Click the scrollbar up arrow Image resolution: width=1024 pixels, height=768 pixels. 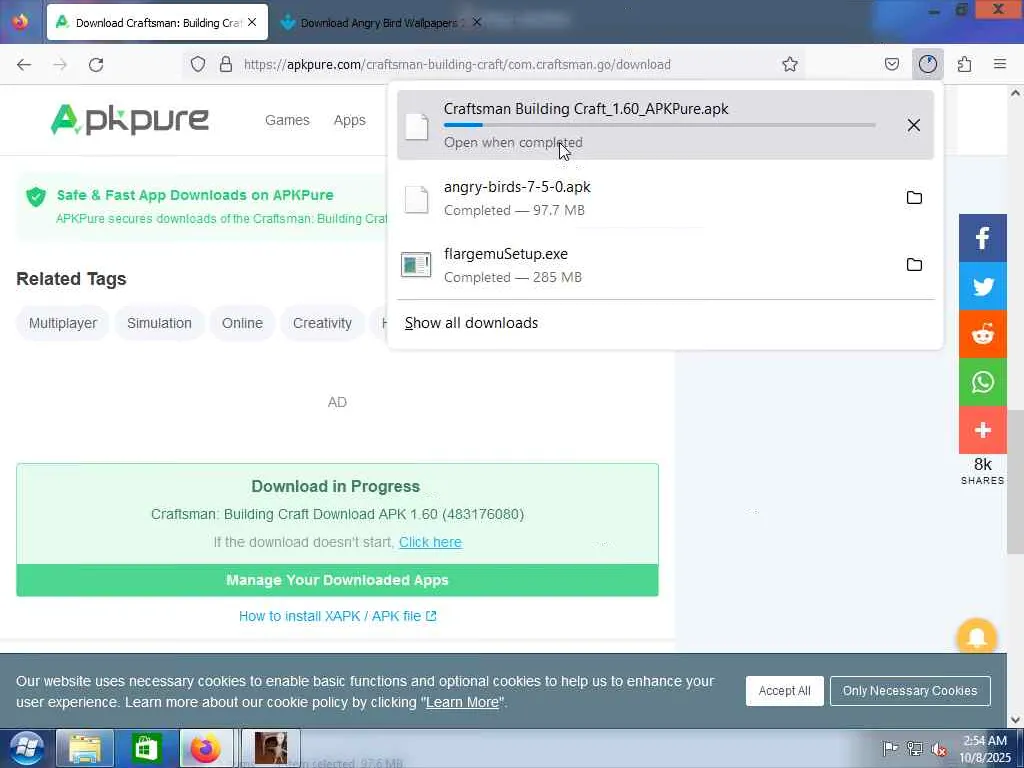(x=1015, y=93)
